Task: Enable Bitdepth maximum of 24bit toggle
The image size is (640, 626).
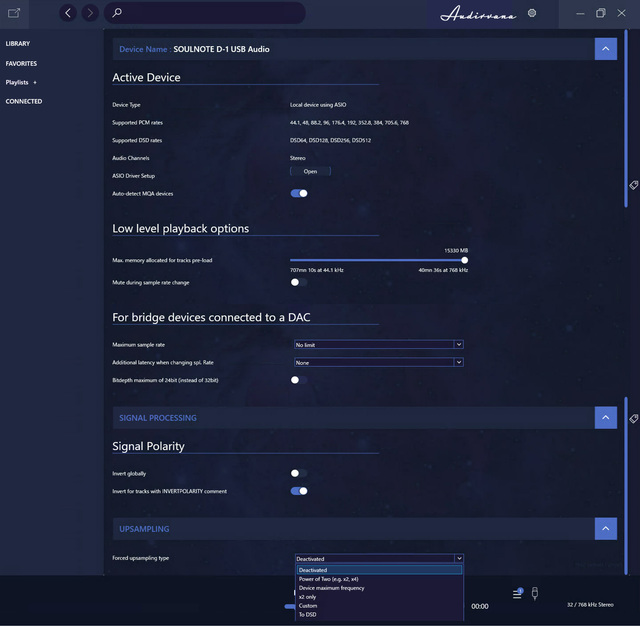Action: pyautogui.click(x=299, y=380)
